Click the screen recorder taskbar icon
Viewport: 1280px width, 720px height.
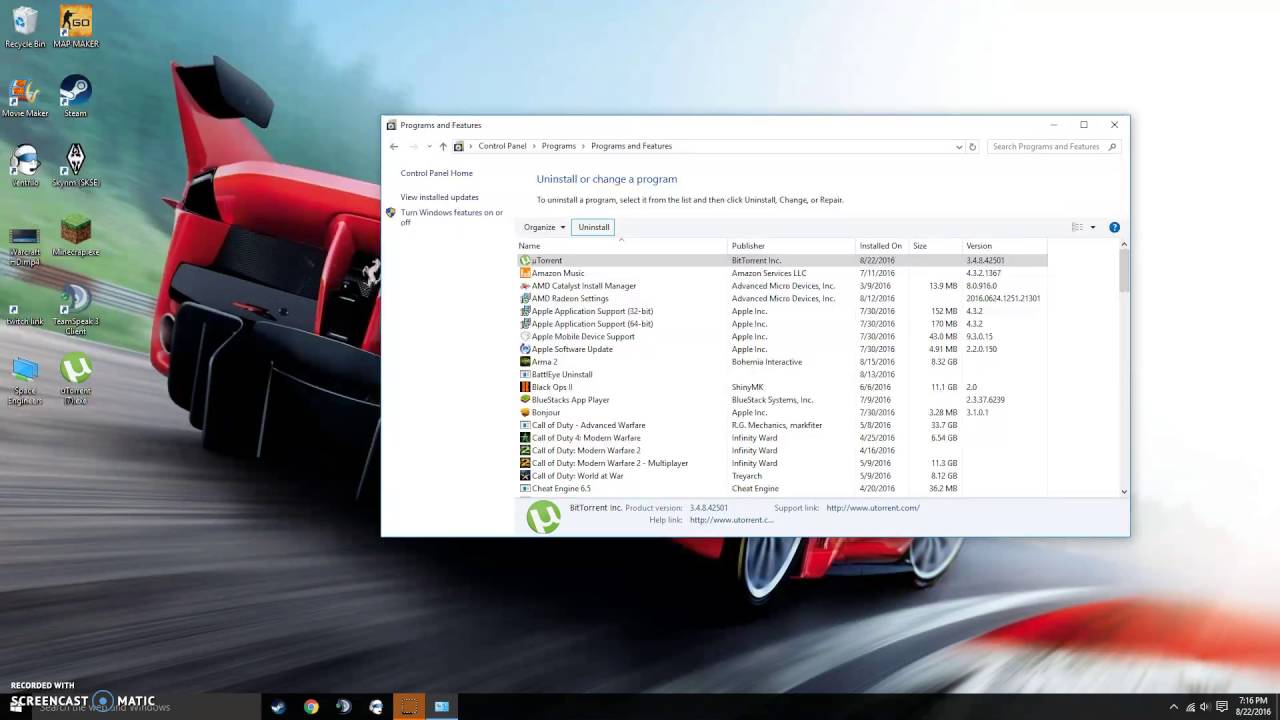point(408,706)
